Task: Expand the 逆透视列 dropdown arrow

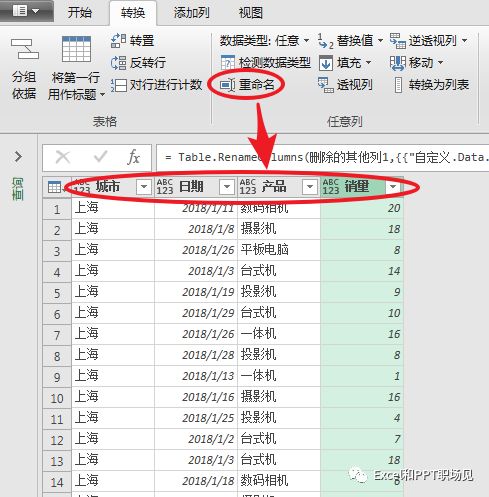Action: point(465,41)
